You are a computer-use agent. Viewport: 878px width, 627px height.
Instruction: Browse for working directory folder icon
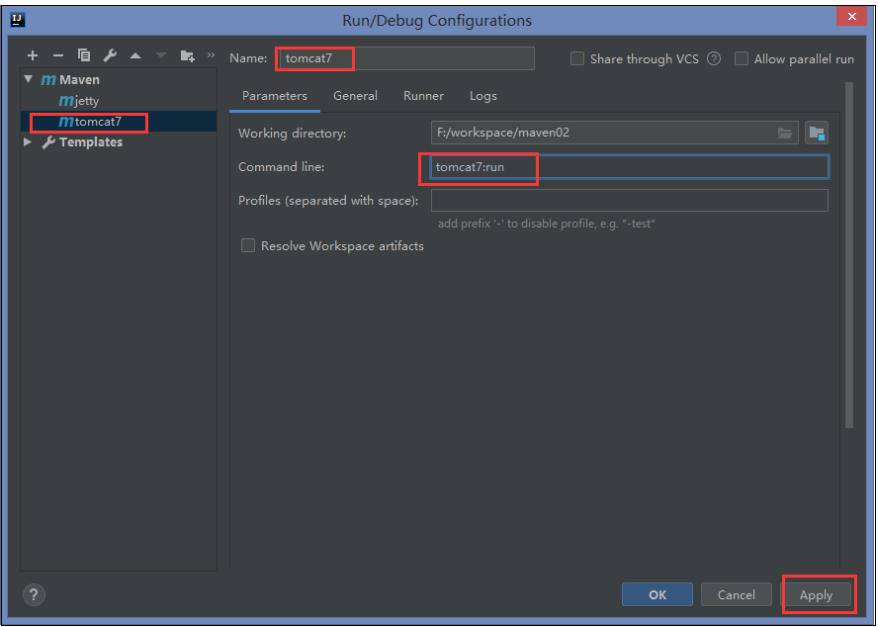(785, 133)
